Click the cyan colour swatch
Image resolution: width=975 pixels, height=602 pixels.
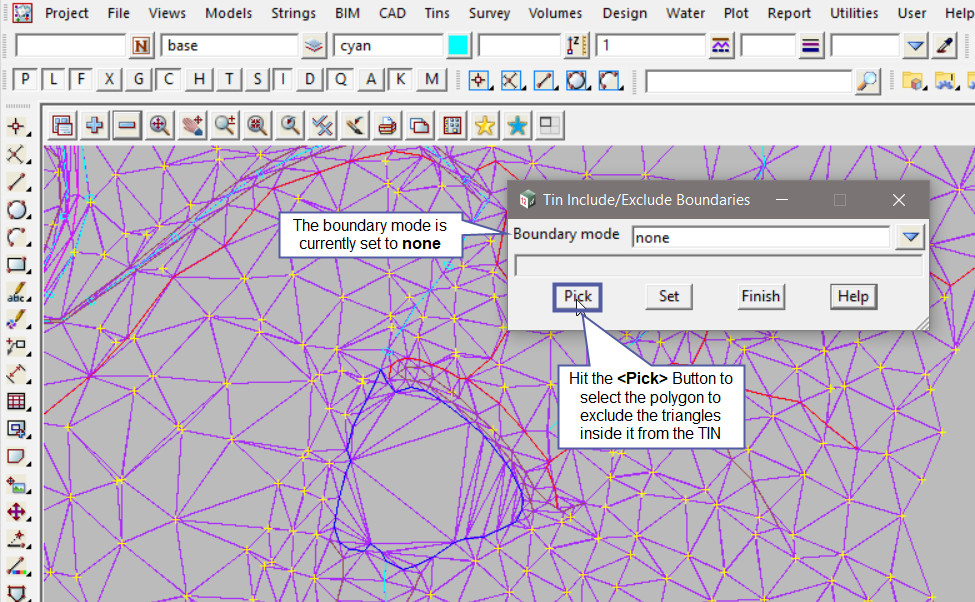point(458,46)
